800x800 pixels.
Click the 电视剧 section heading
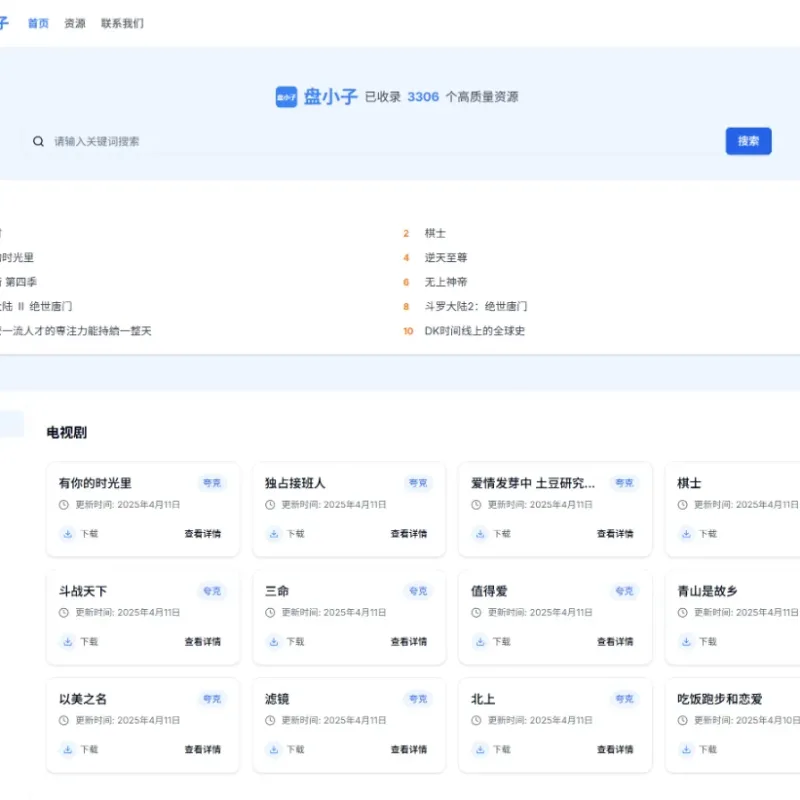point(67,433)
